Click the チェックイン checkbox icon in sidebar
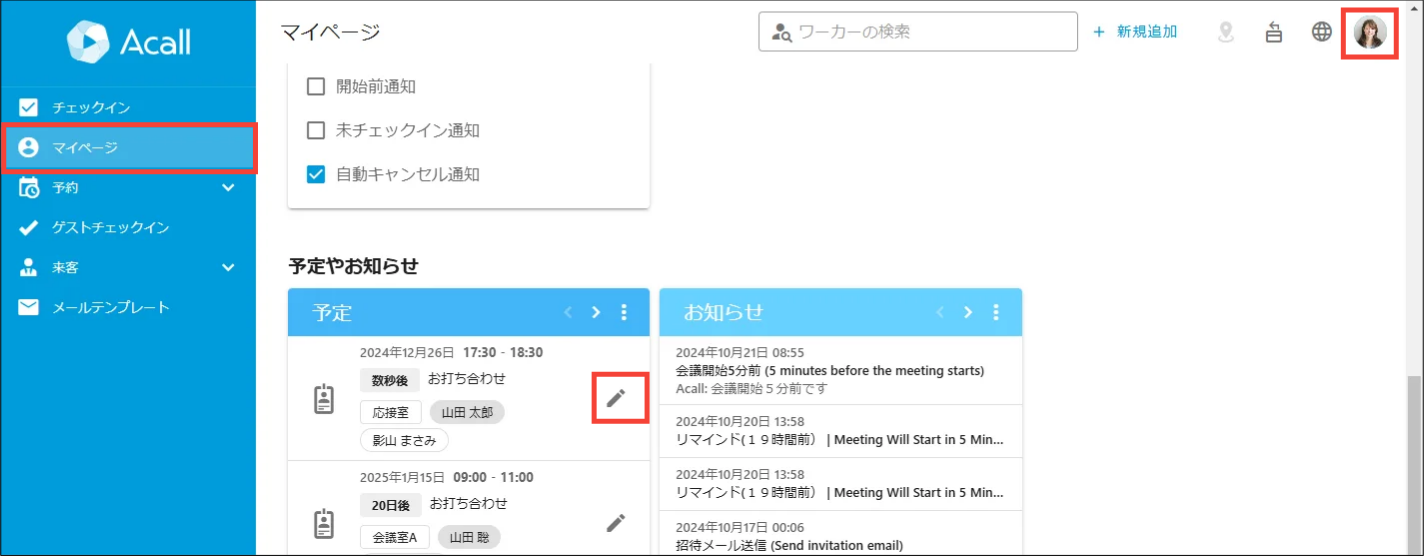This screenshot has width=1424, height=556. coord(29,107)
